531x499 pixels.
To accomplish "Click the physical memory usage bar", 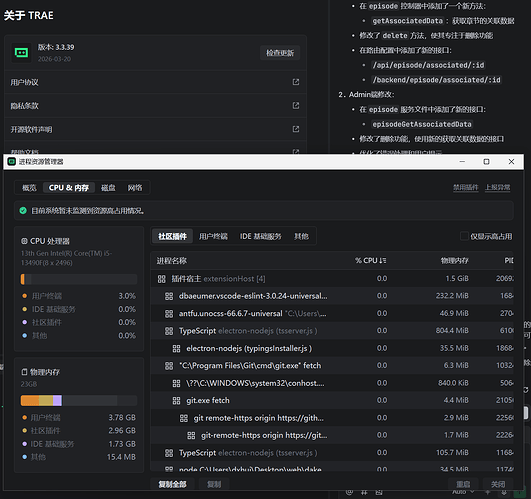I will coord(79,400).
